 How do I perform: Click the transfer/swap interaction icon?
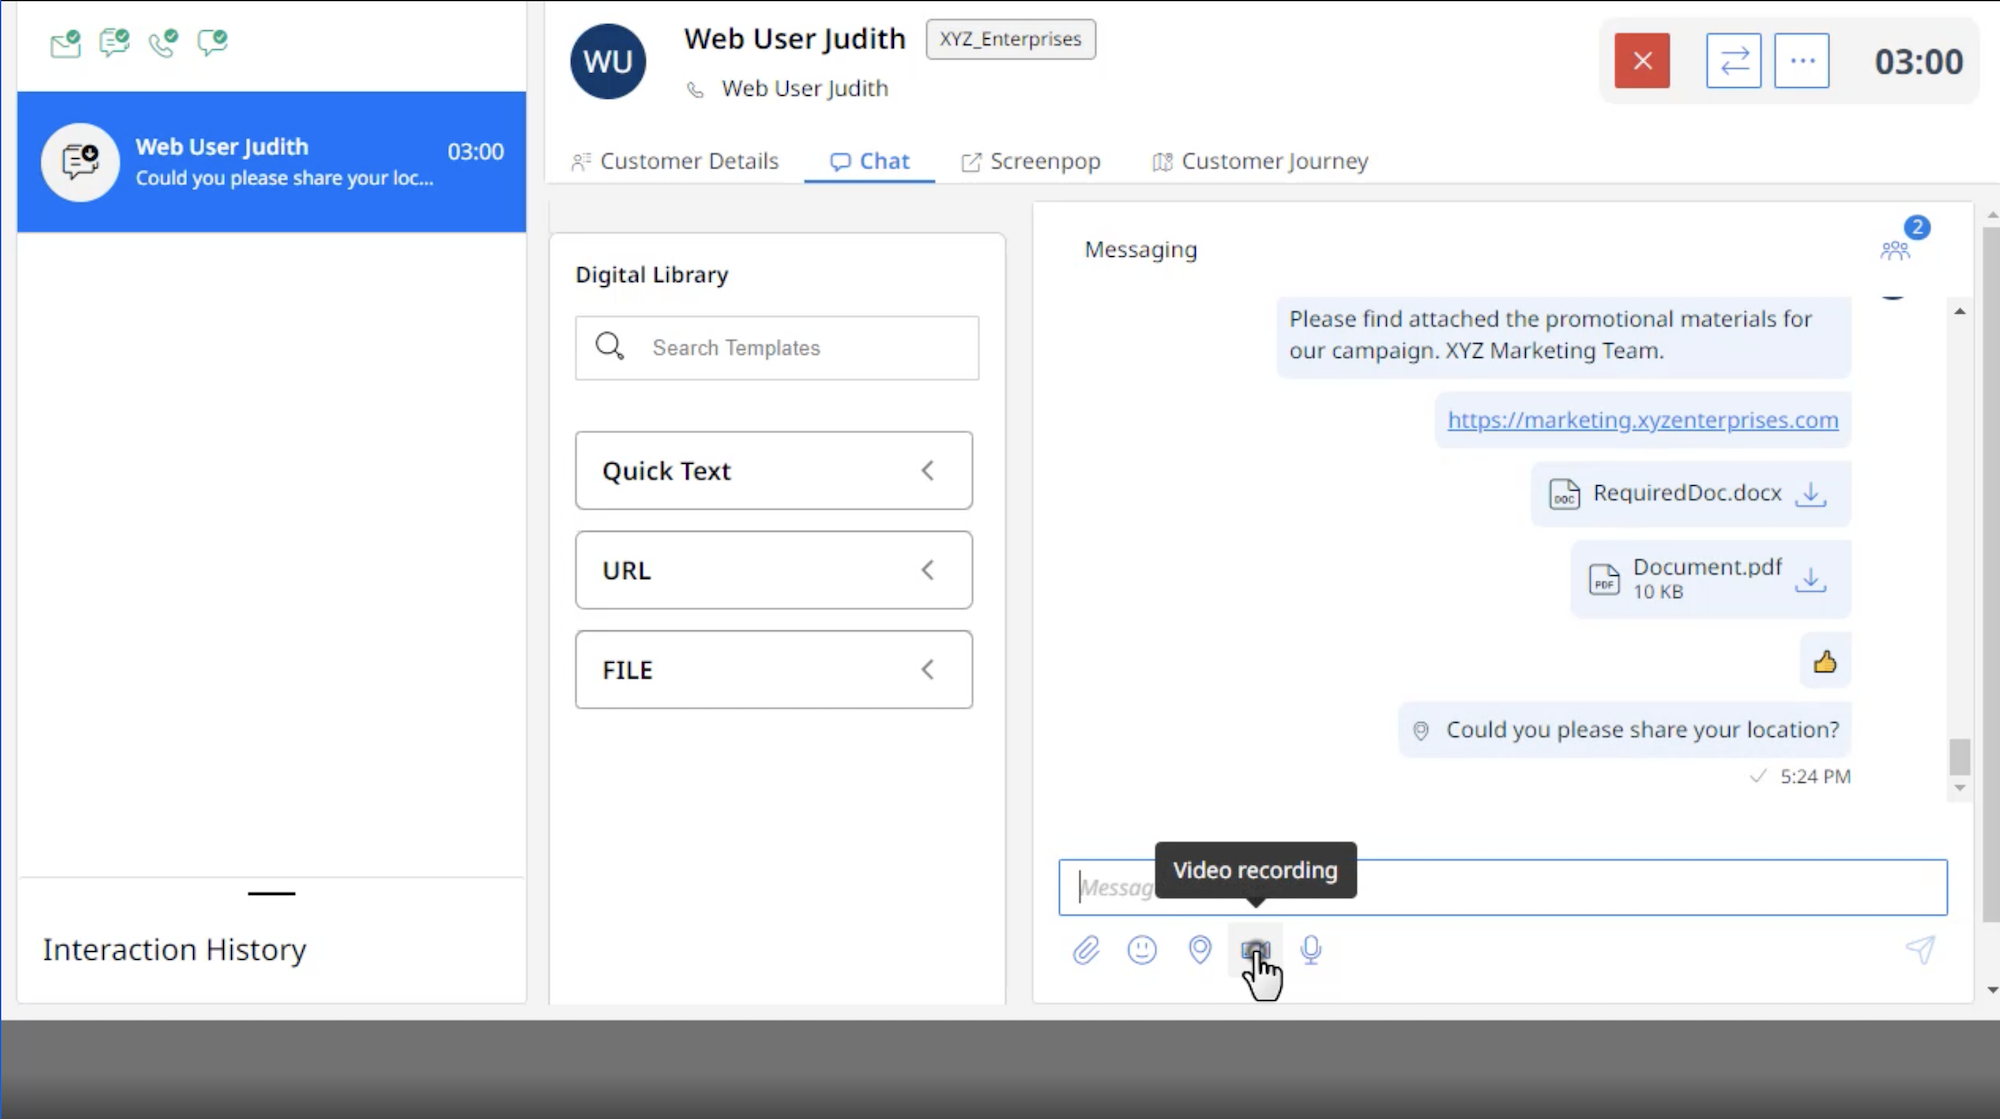point(1734,60)
